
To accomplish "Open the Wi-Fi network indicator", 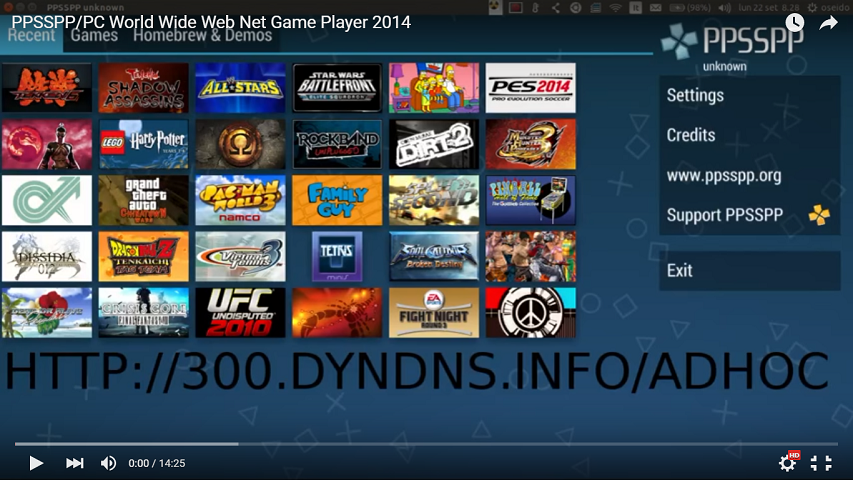I will pyautogui.click(x=615, y=8).
